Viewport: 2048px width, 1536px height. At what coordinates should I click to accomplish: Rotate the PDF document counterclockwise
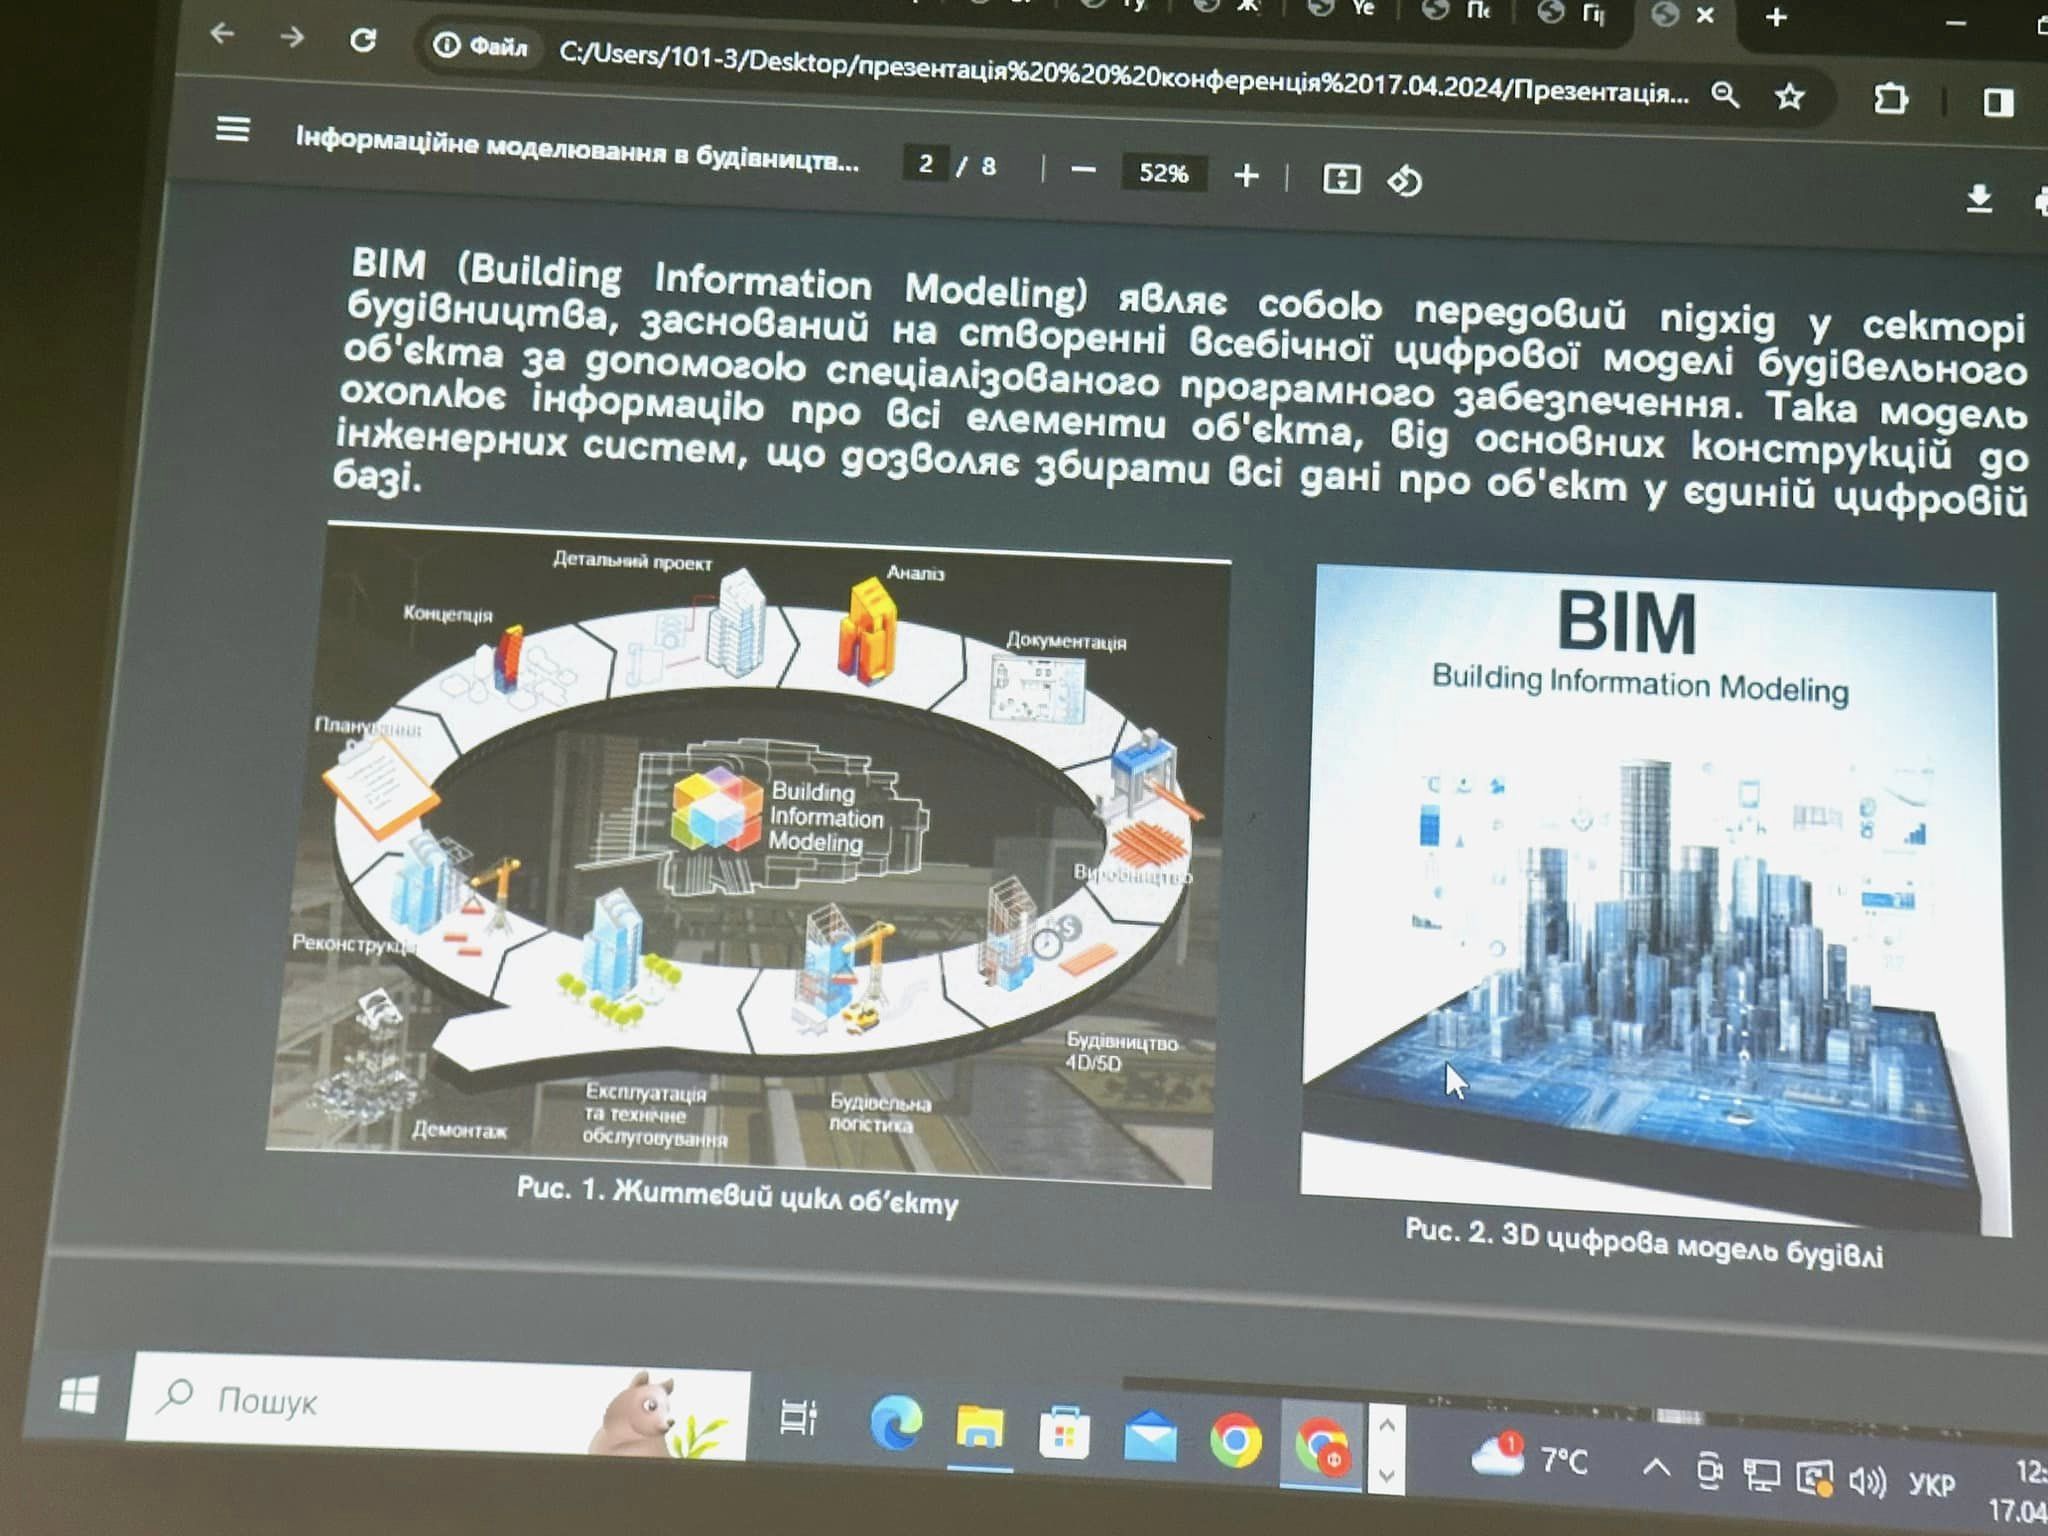tap(1404, 181)
